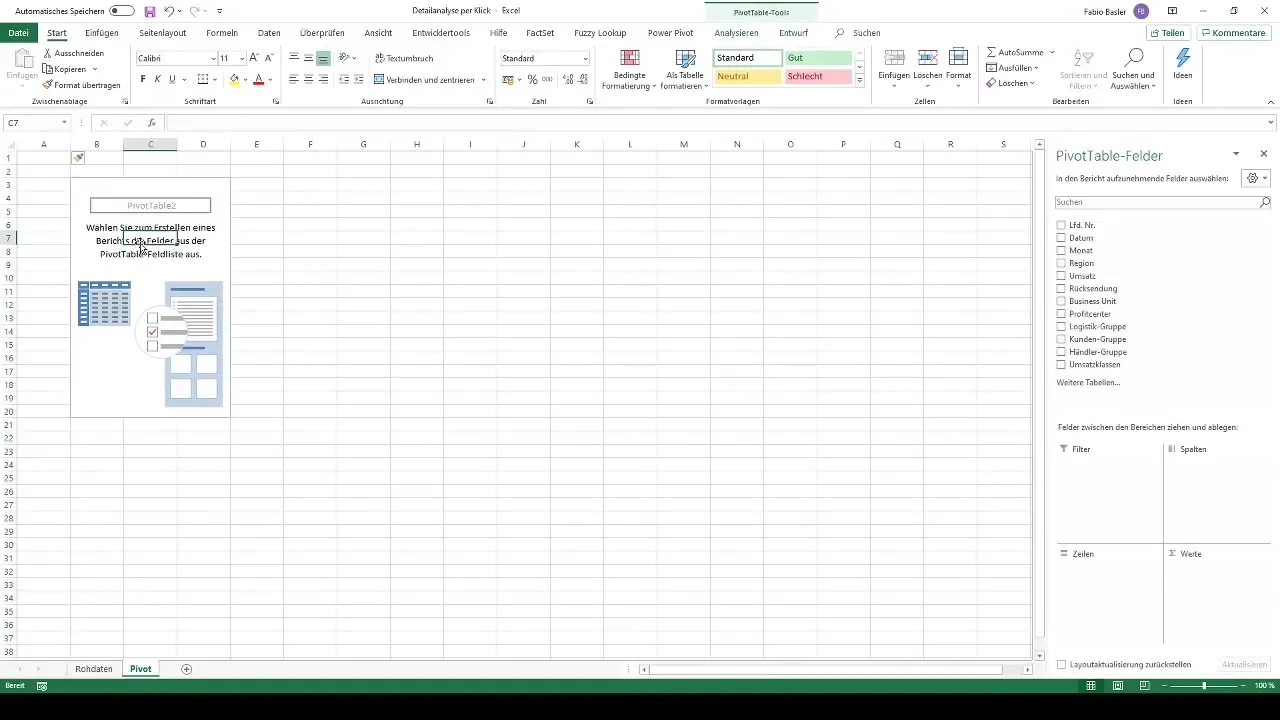Check the Profitcenter field
Screen dimensions: 1280x720
(x=1061, y=314)
